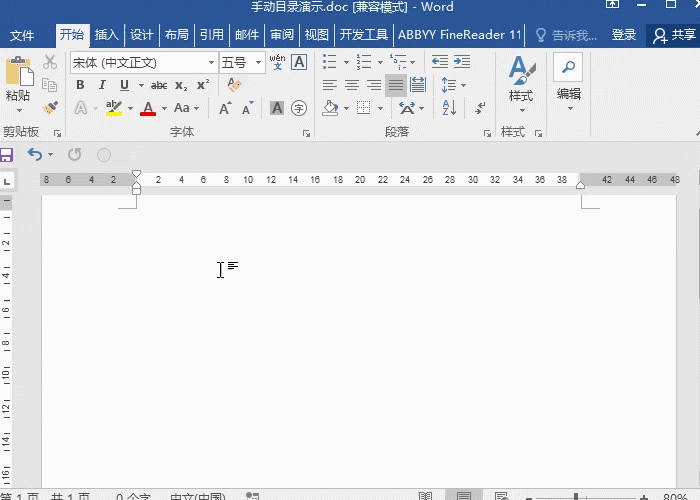Click the Cut scissors icon
The image size is (700, 500).
click(50, 62)
